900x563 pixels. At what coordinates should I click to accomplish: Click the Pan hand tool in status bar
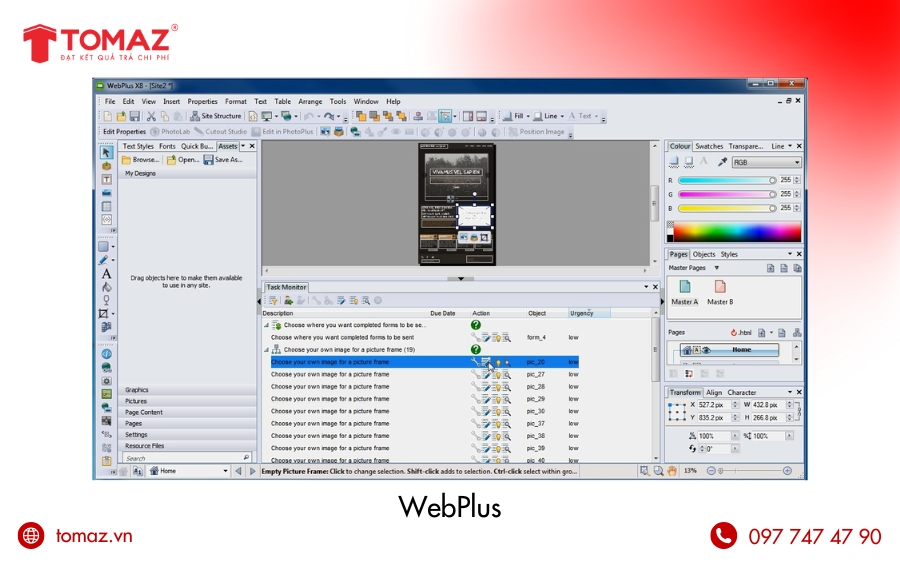click(x=673, y=470)
